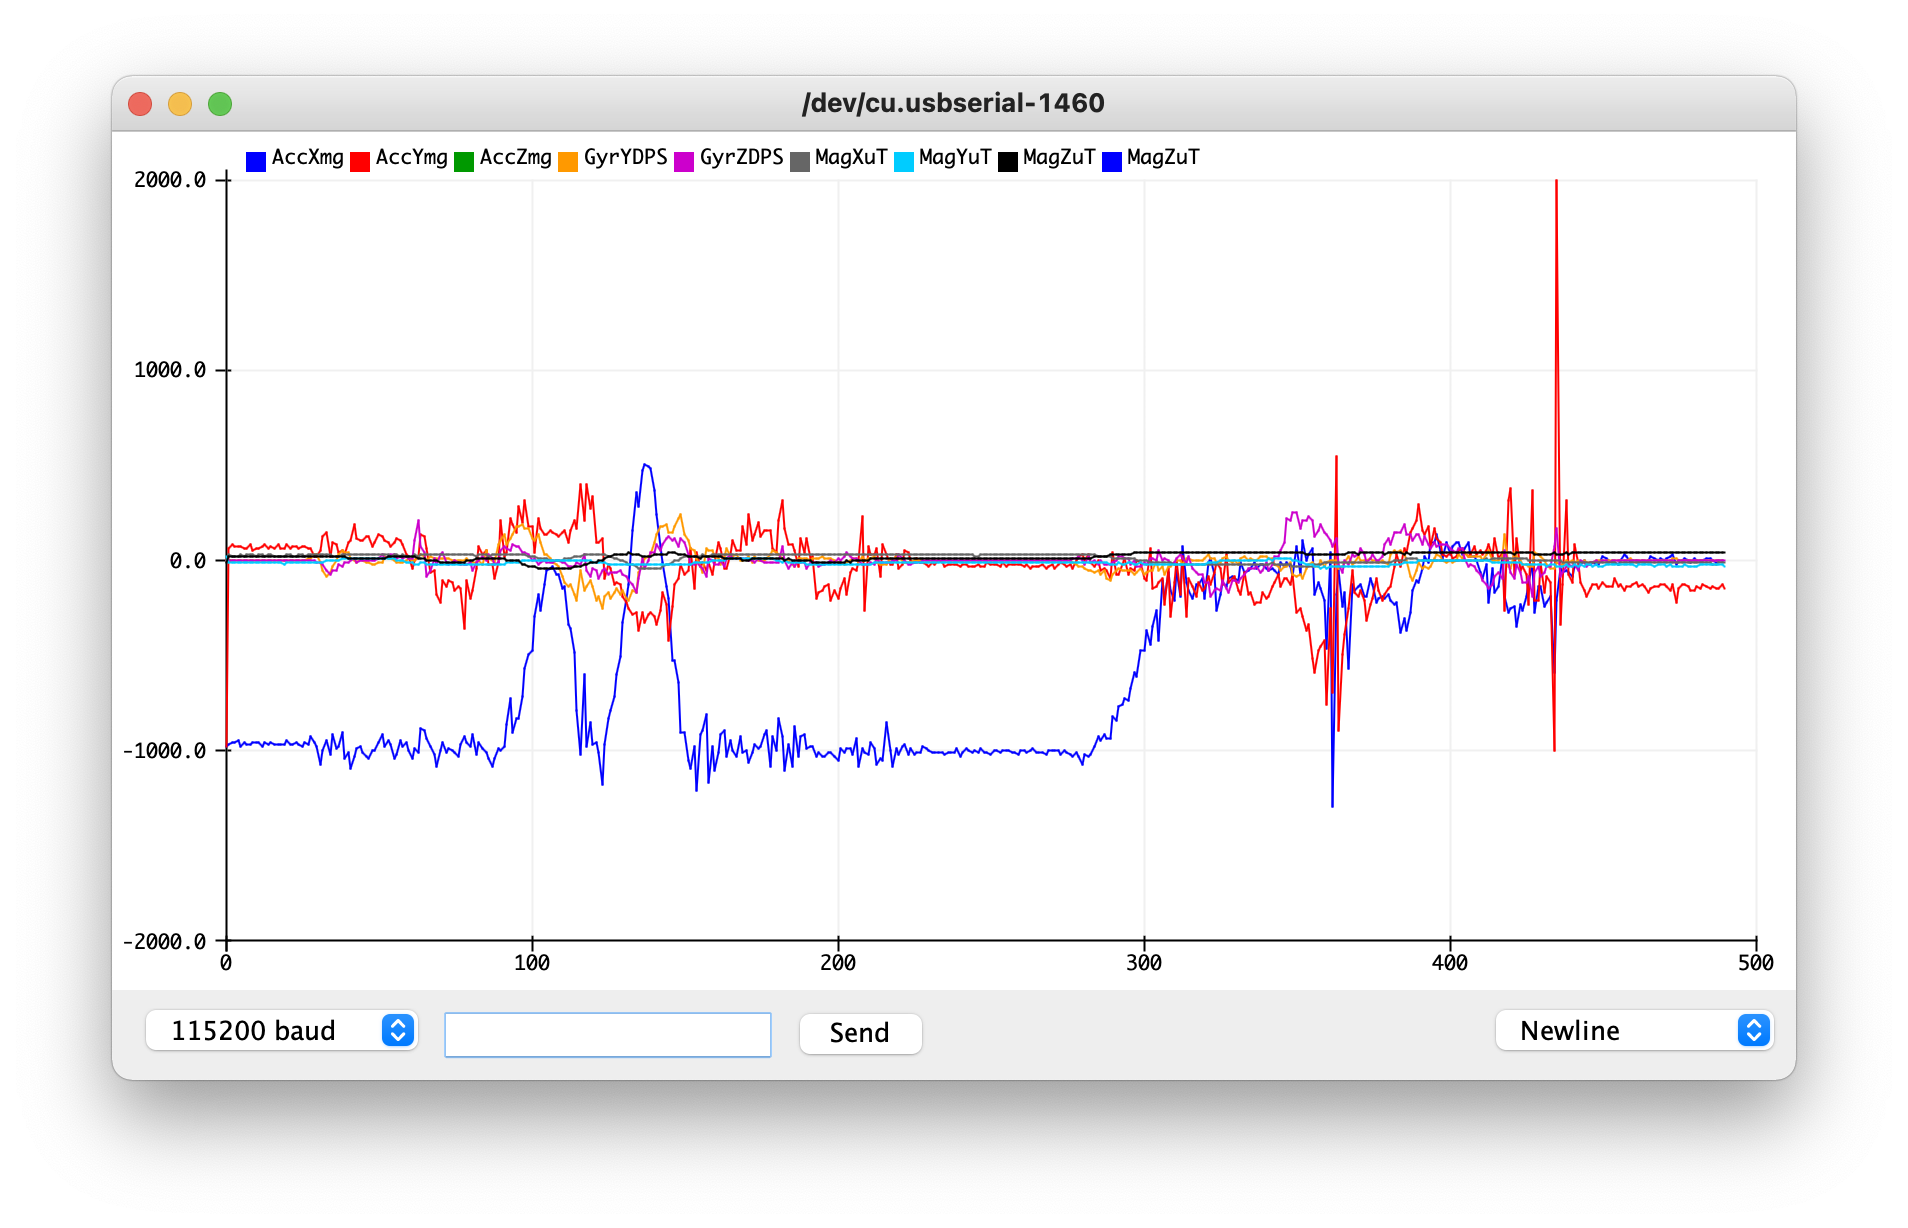Image resolution: width=1908 pixels, height=1228 pixels.
Task: Click the 100 x-axis tick label
Action: pyautogui.click(x=532, y=963)
